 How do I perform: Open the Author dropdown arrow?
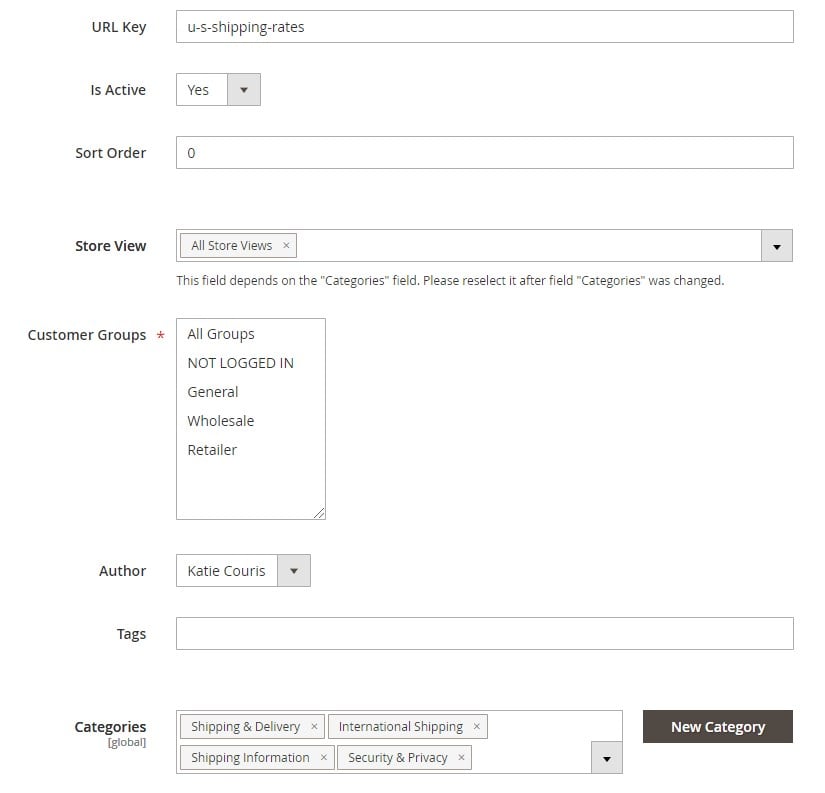tap(294, 571)
